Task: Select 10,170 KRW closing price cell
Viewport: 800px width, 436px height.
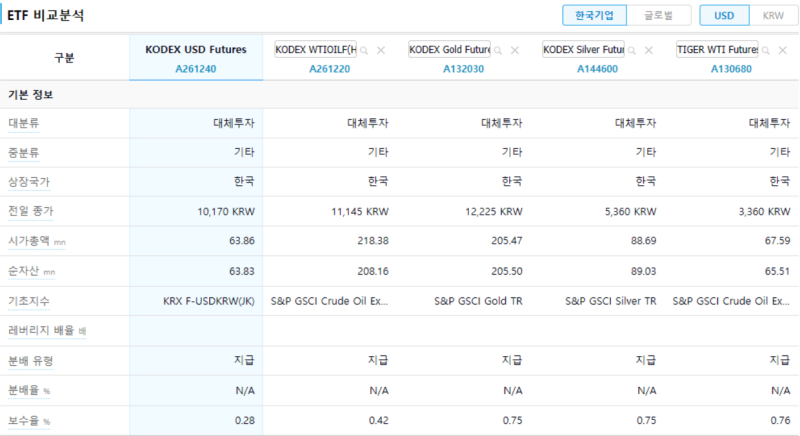Action: click(226, 212)
